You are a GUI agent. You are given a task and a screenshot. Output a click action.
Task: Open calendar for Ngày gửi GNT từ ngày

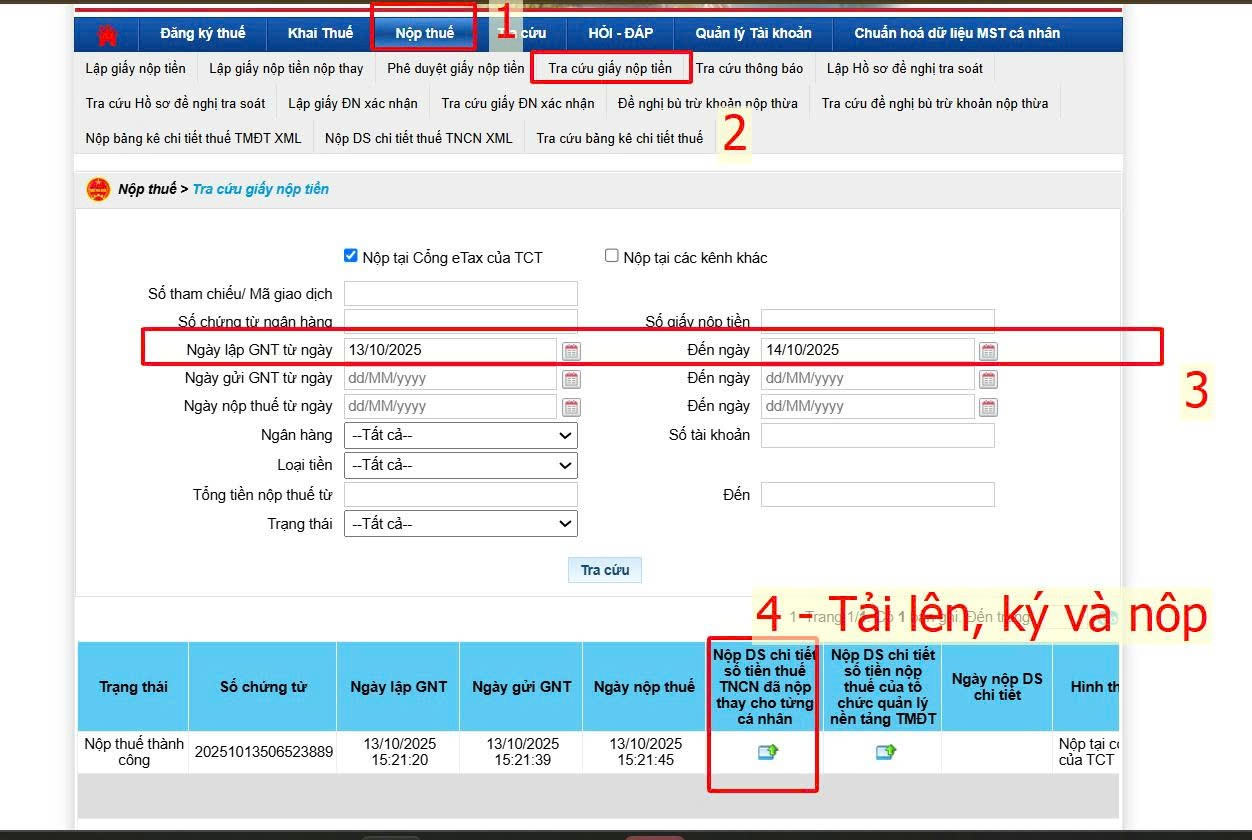pyautogui.click(x=571, y=379)
